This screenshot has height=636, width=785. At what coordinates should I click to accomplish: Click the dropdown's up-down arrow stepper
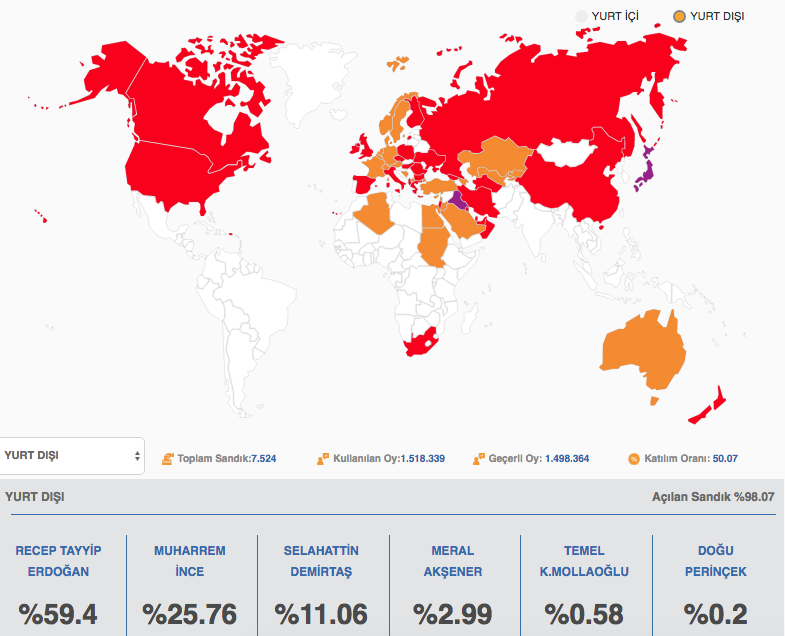[x=136, y=456]
